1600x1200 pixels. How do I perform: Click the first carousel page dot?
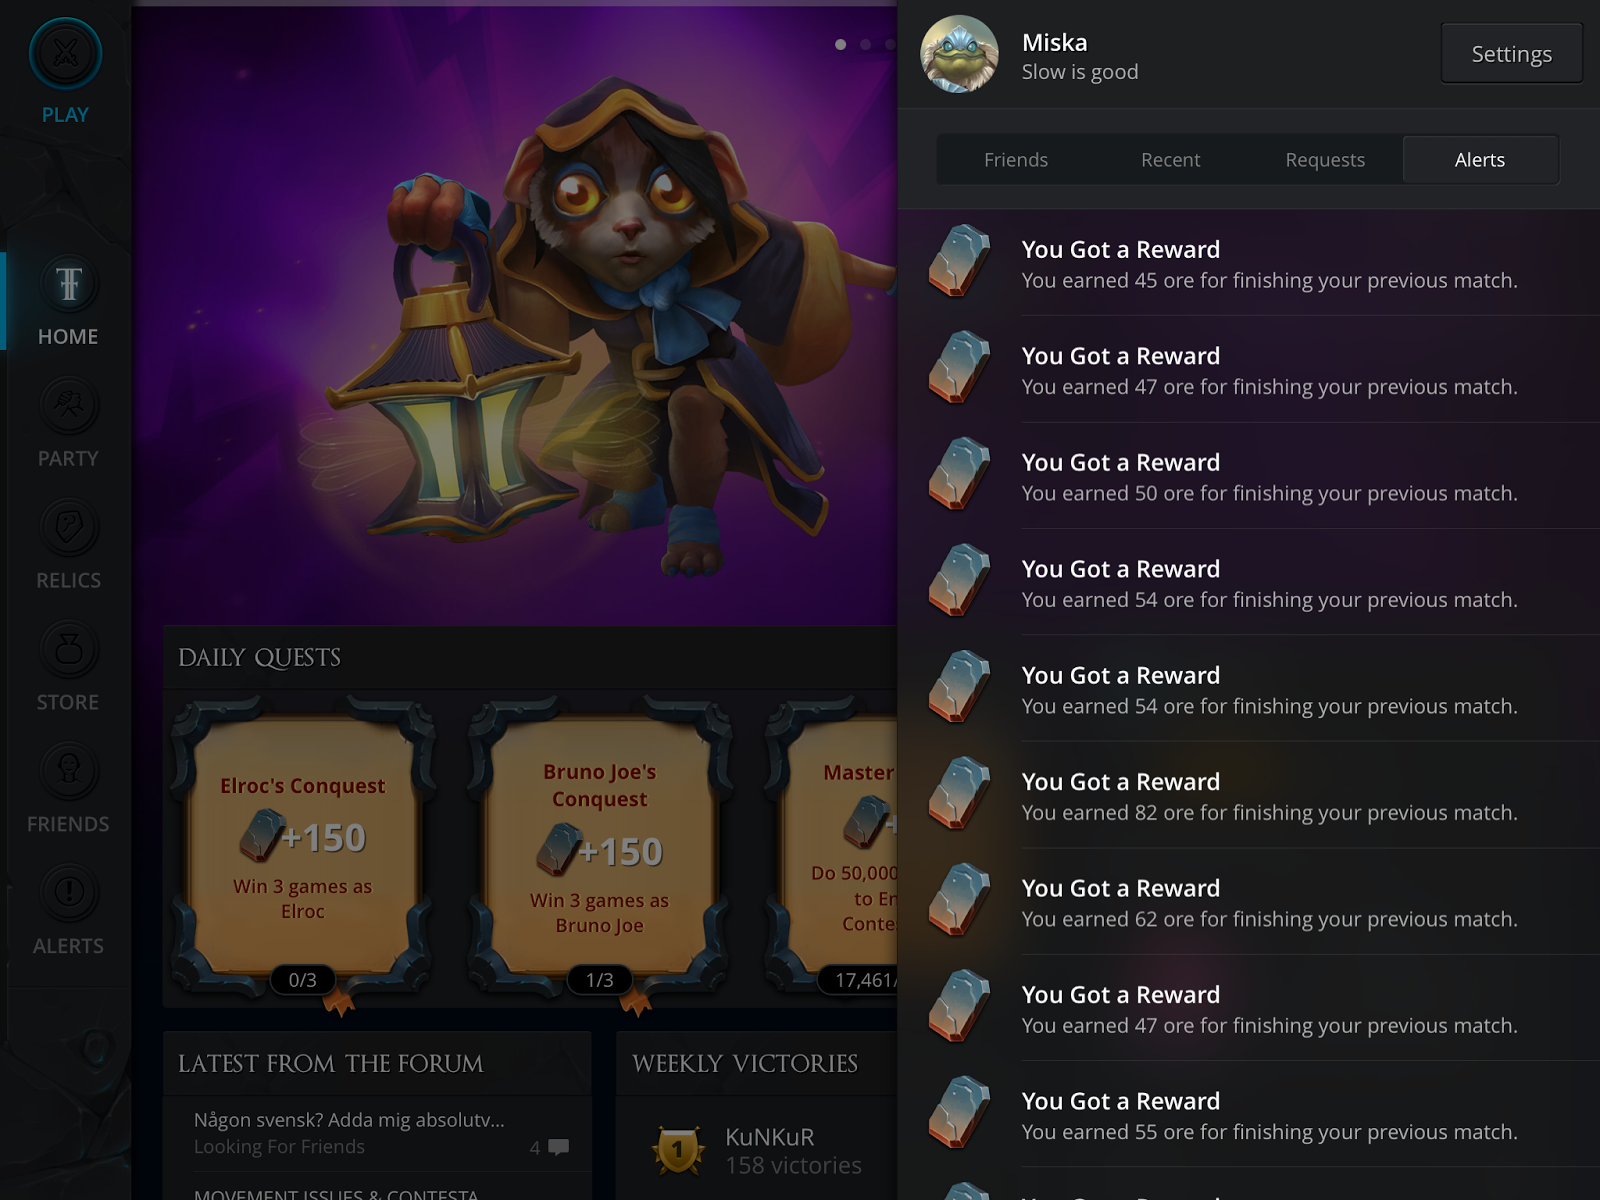pos(840,44)
